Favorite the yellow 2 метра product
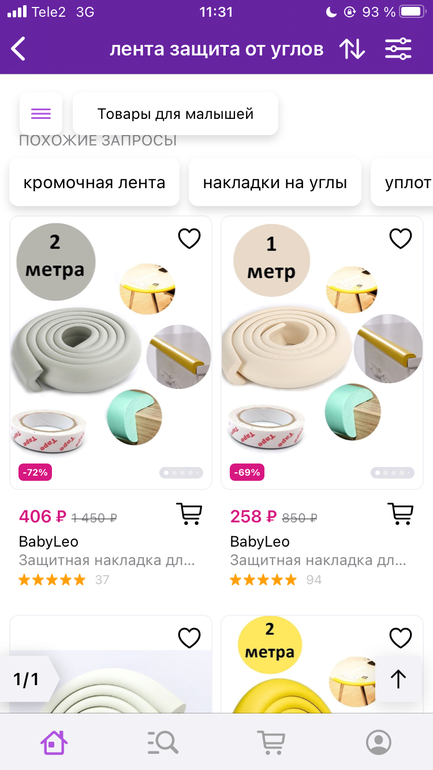Screen dimensions: 433x770 click(x=401, y=638)
